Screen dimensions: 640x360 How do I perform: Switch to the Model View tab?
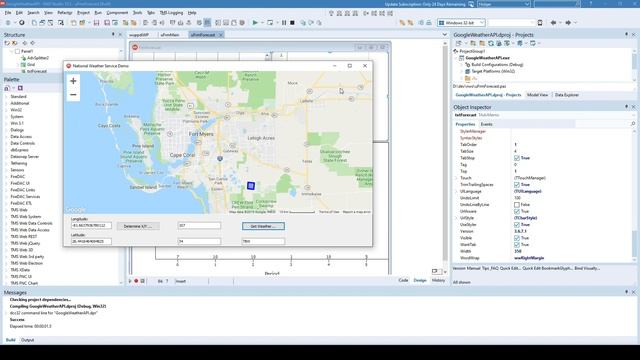click(537, 95)
